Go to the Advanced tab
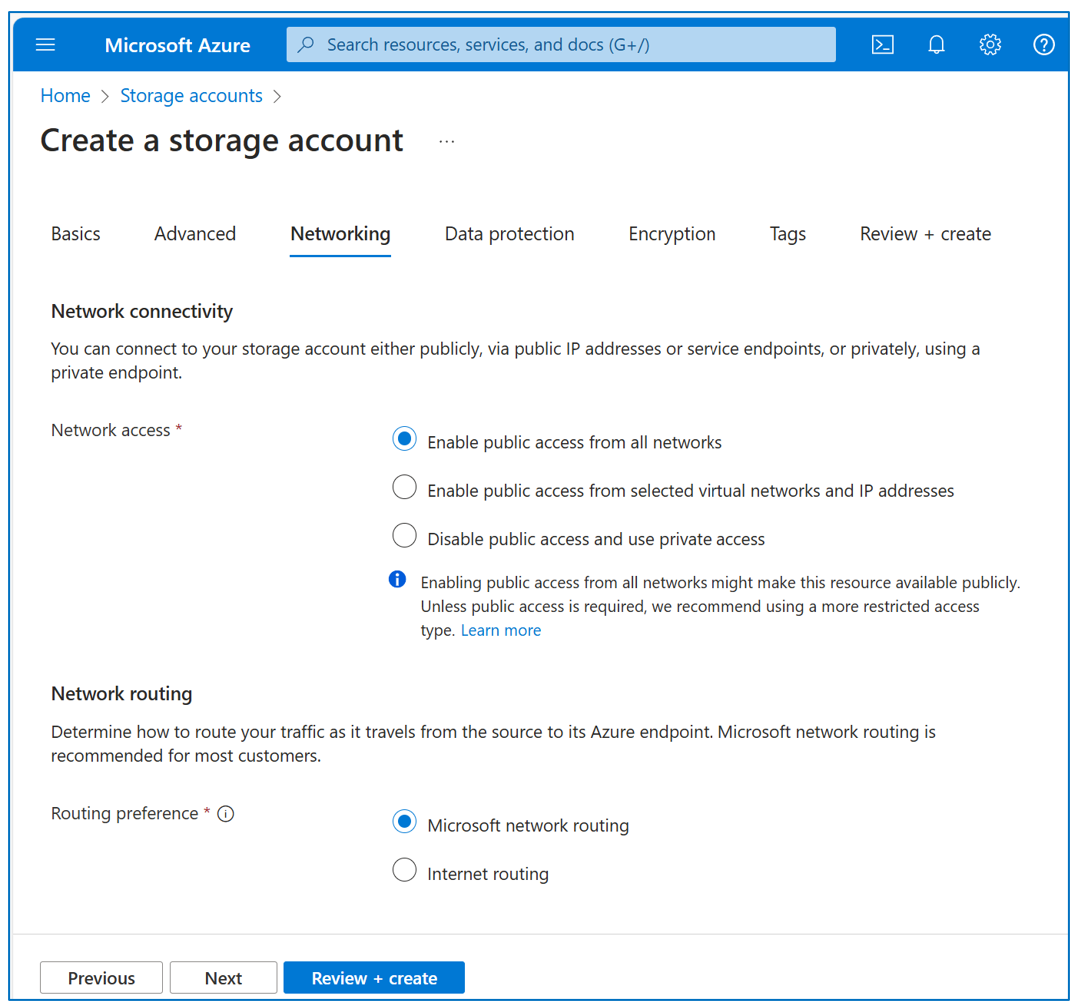1075x1006 pixels. pos(195,234)
